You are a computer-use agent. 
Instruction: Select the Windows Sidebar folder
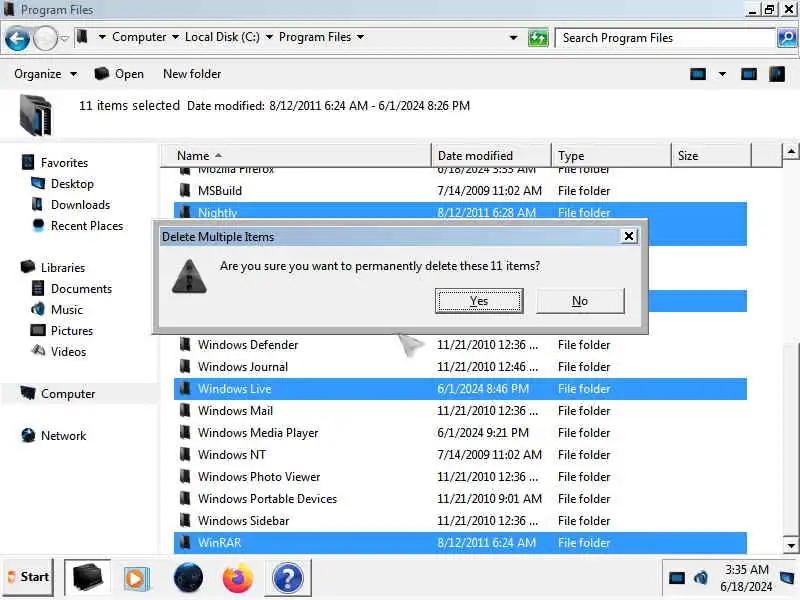pyautogui.click(x=460, y=520)
